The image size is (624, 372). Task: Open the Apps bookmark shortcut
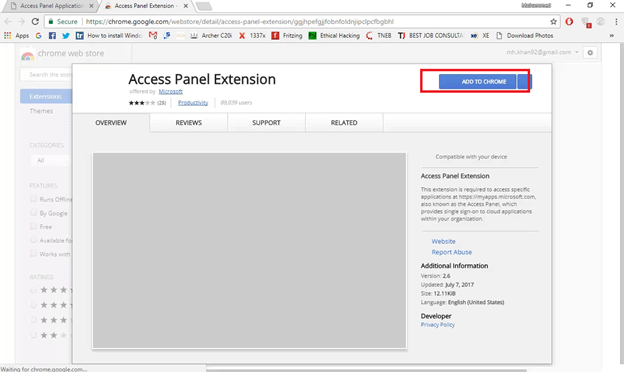(16, 35)
